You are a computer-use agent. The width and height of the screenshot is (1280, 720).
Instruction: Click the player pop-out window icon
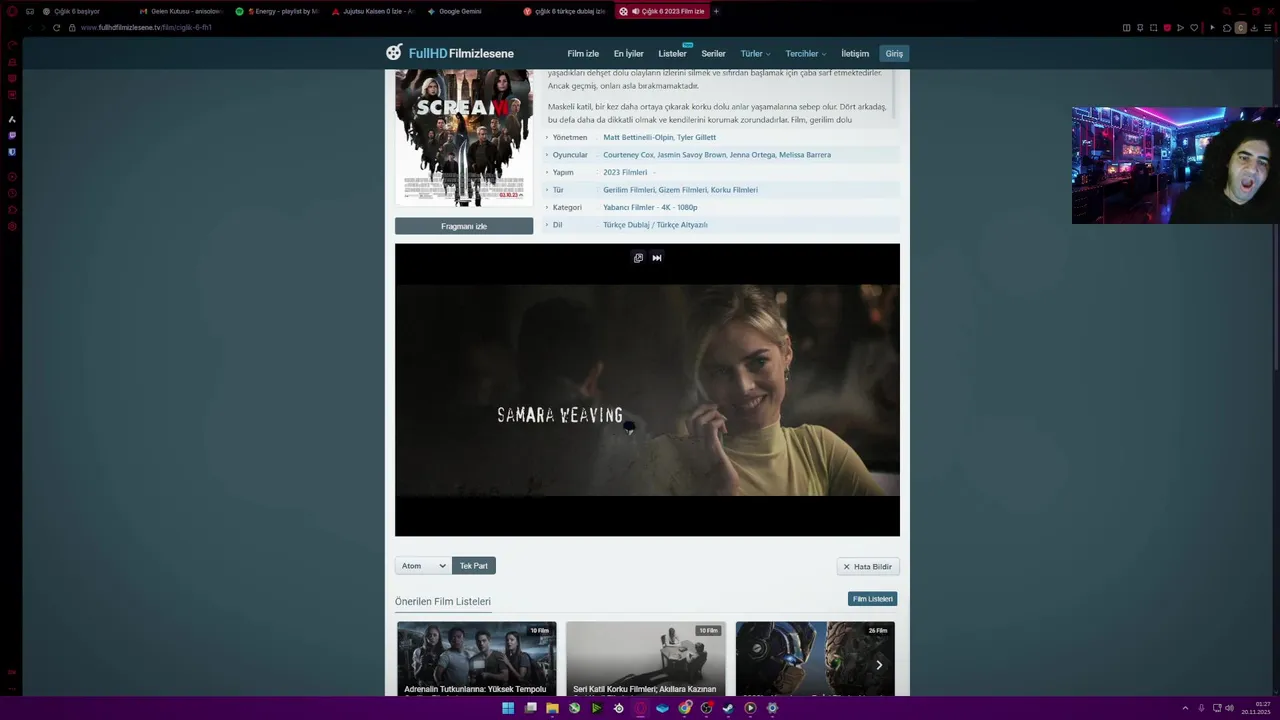638,258
